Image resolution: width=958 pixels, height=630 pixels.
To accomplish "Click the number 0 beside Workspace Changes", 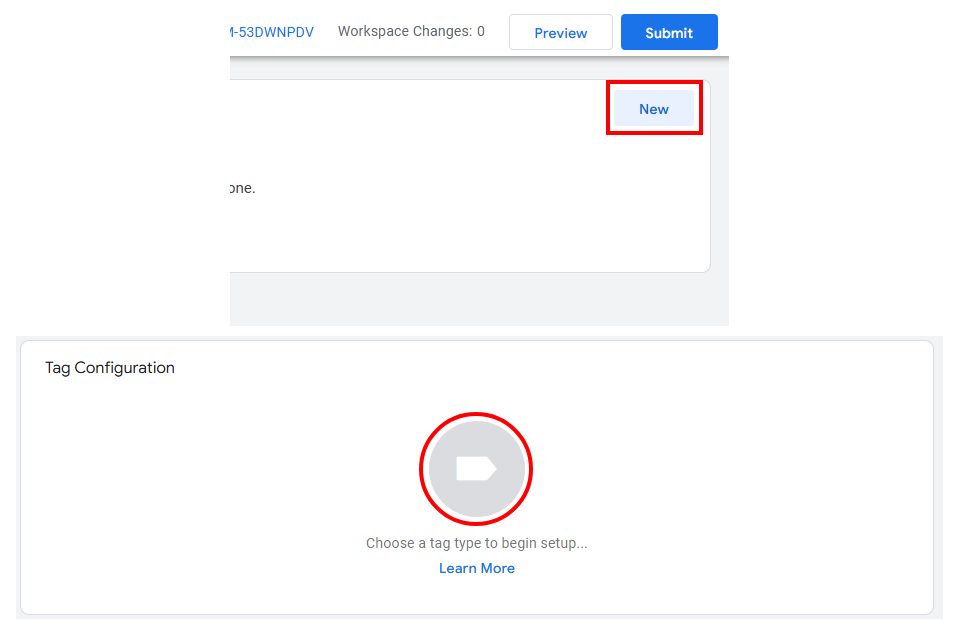I will point(480,31).
